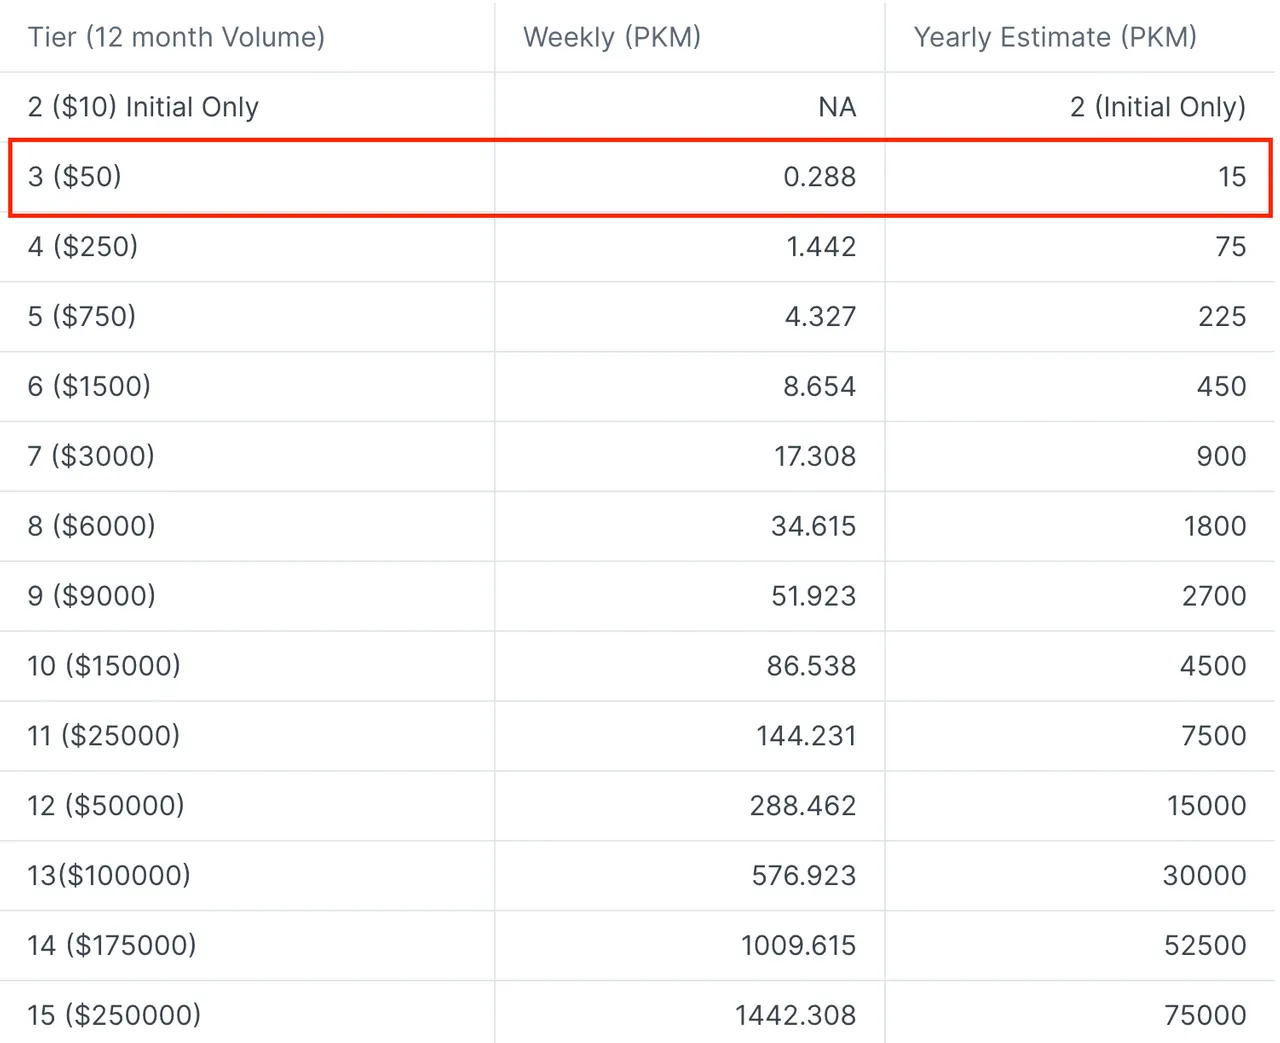Viewport: 1280px width, 1043px height.
Task: Select the '5 ($750)' tier cell
Action: [82, 317]
